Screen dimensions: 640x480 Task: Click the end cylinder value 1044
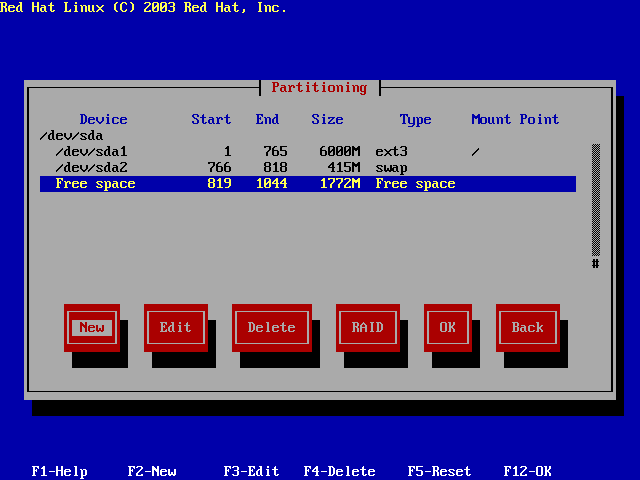272,184
